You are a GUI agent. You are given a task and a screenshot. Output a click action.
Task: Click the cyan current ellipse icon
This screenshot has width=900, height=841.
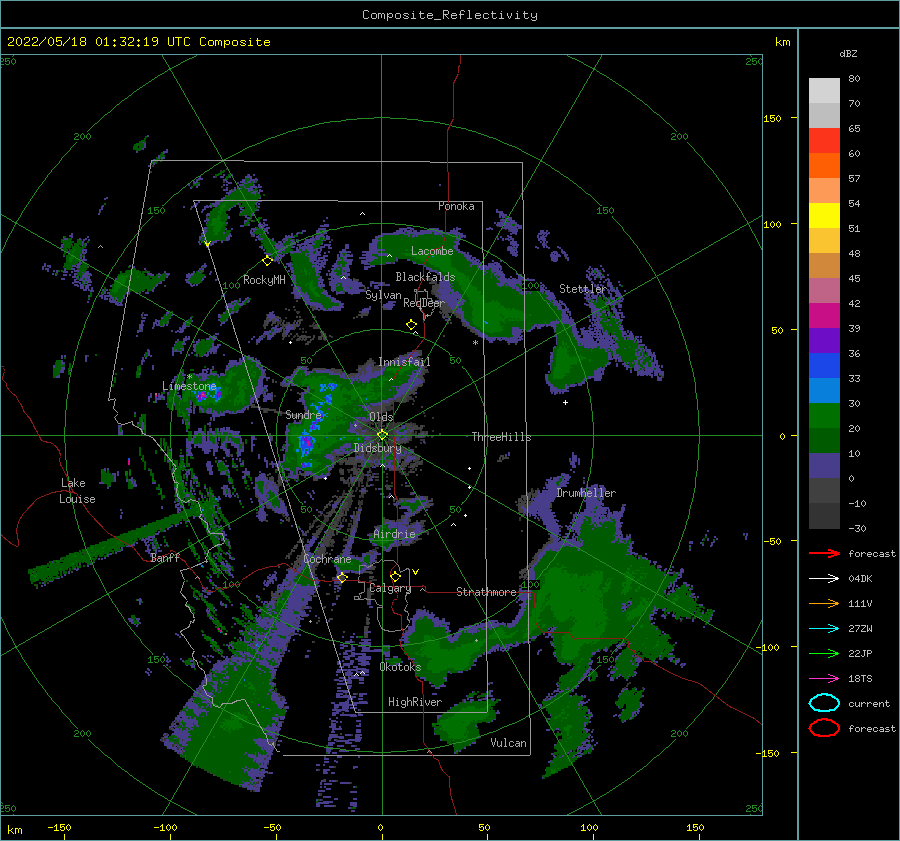tap(824, 703)
